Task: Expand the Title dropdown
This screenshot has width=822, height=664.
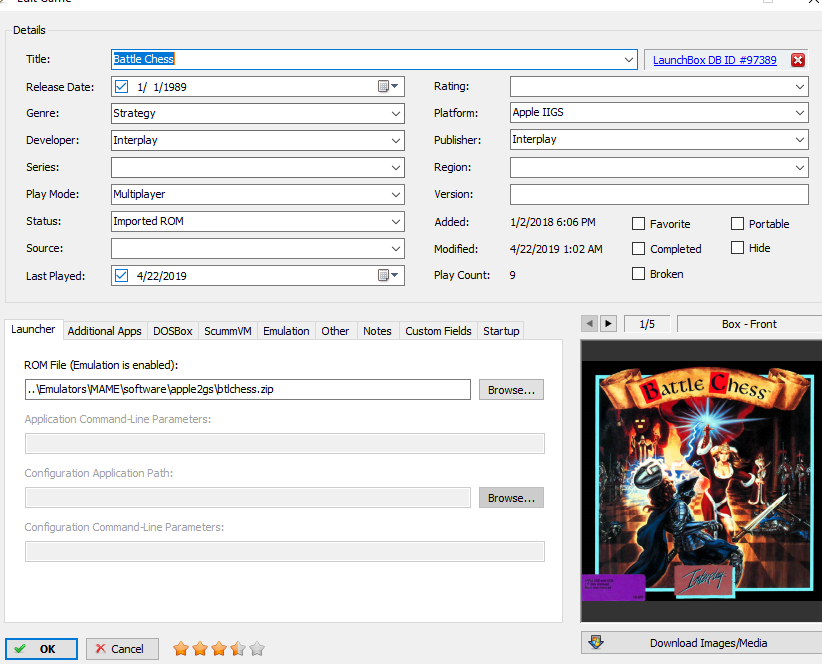Action: click(629, 60)
